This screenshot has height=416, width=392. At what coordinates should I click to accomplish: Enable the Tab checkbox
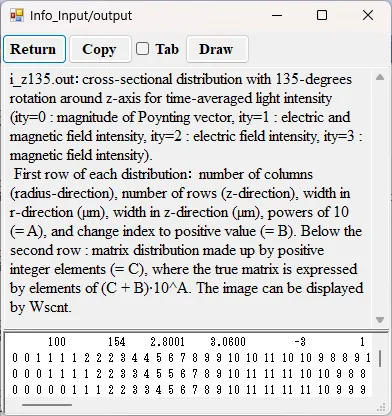tap(142, 49)
